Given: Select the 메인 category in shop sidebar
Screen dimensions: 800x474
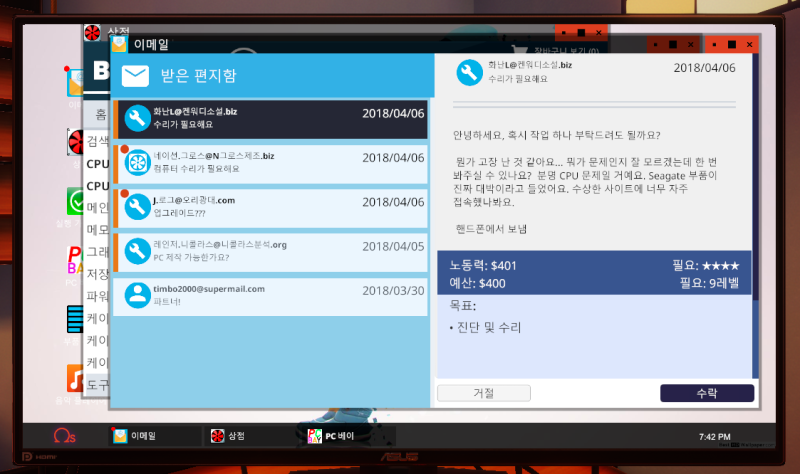Looking at the screenshot, I should click(97, 207).
